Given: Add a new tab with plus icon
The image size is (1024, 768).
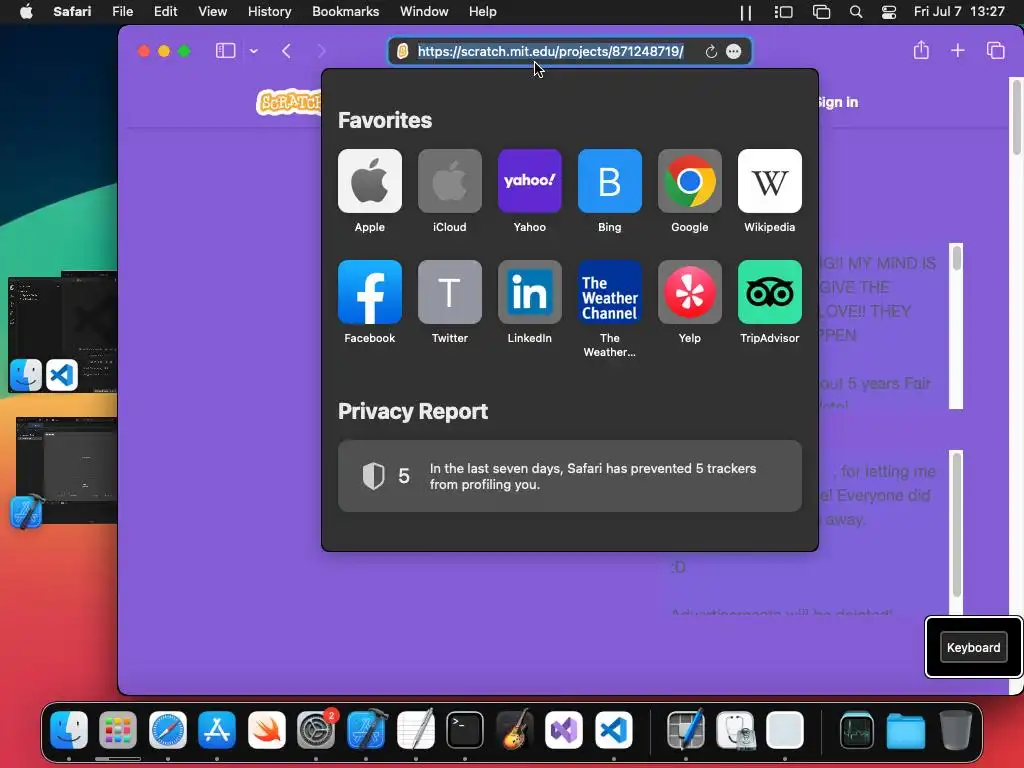Looking at the screenshot, I should 957,50.
